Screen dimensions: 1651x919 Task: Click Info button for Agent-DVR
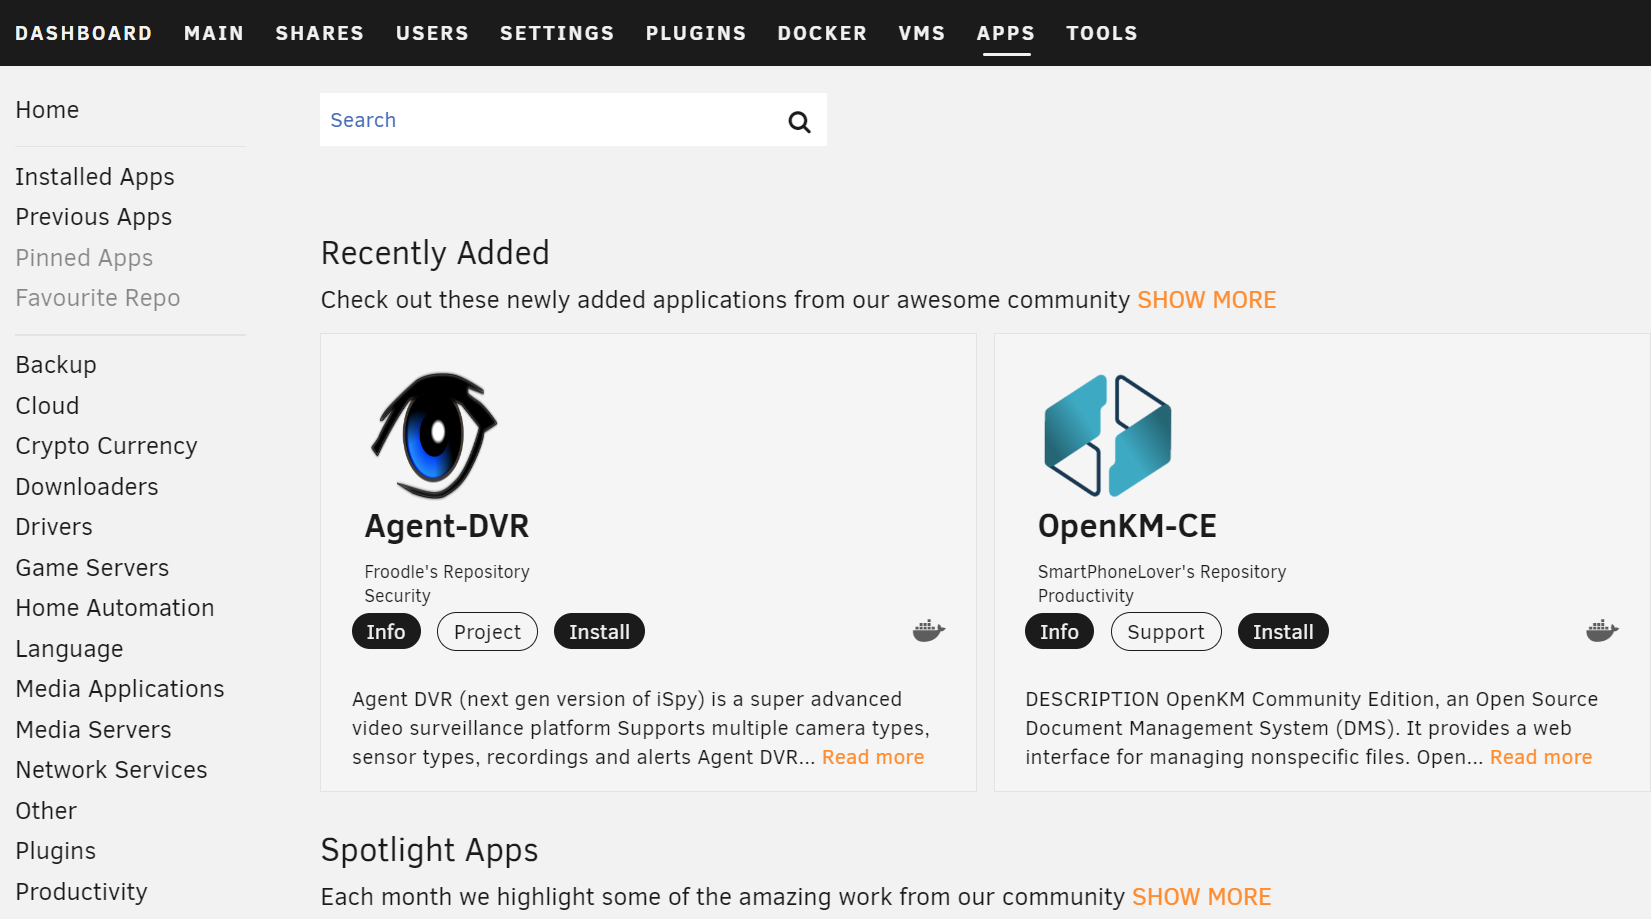coord(386,632)
